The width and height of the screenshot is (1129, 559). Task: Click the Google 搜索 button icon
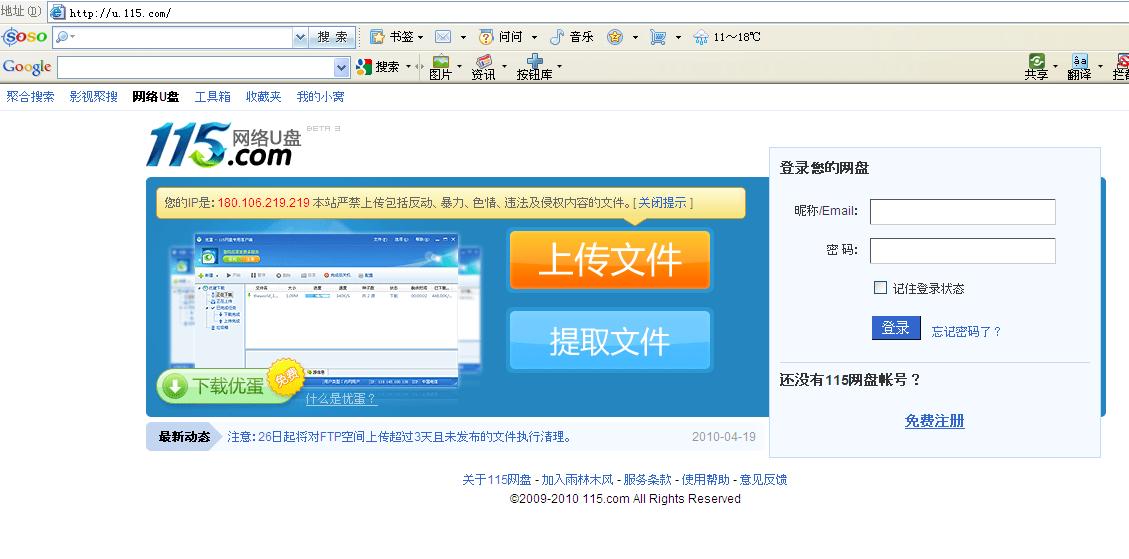tap(364, 67)
